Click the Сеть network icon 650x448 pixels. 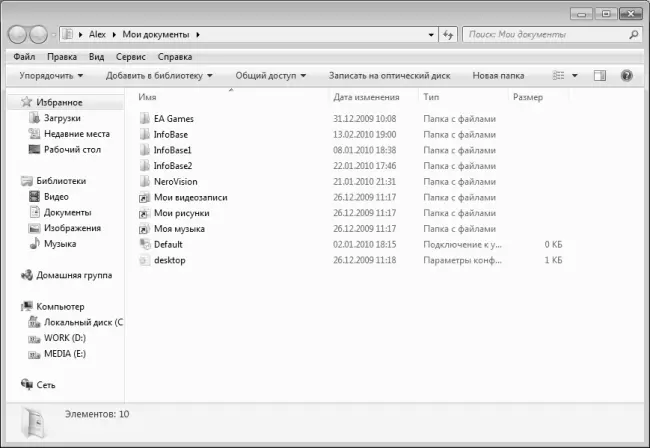27,385
